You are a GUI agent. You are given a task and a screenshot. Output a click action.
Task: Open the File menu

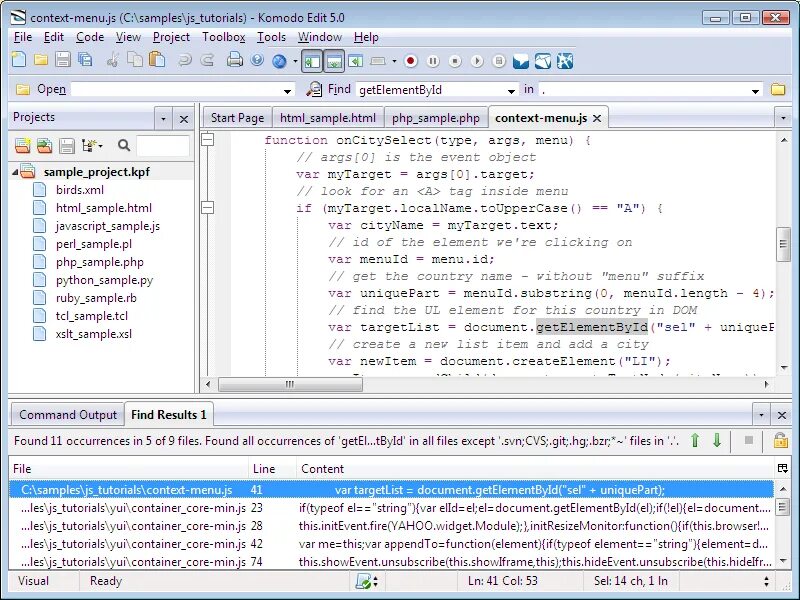click(23, 37)
